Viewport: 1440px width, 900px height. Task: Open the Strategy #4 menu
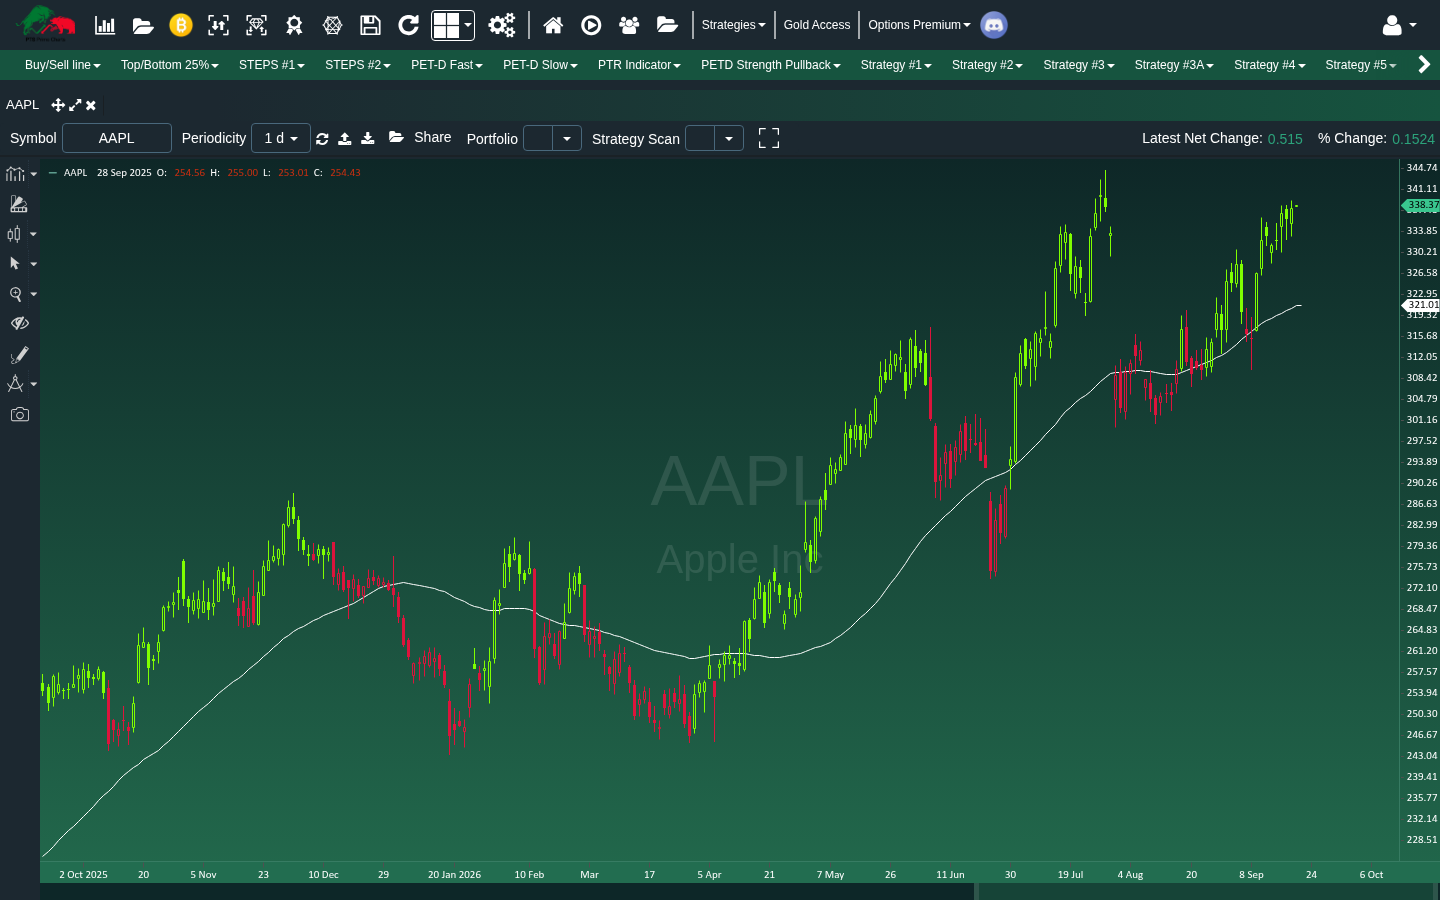[1270, 65]
